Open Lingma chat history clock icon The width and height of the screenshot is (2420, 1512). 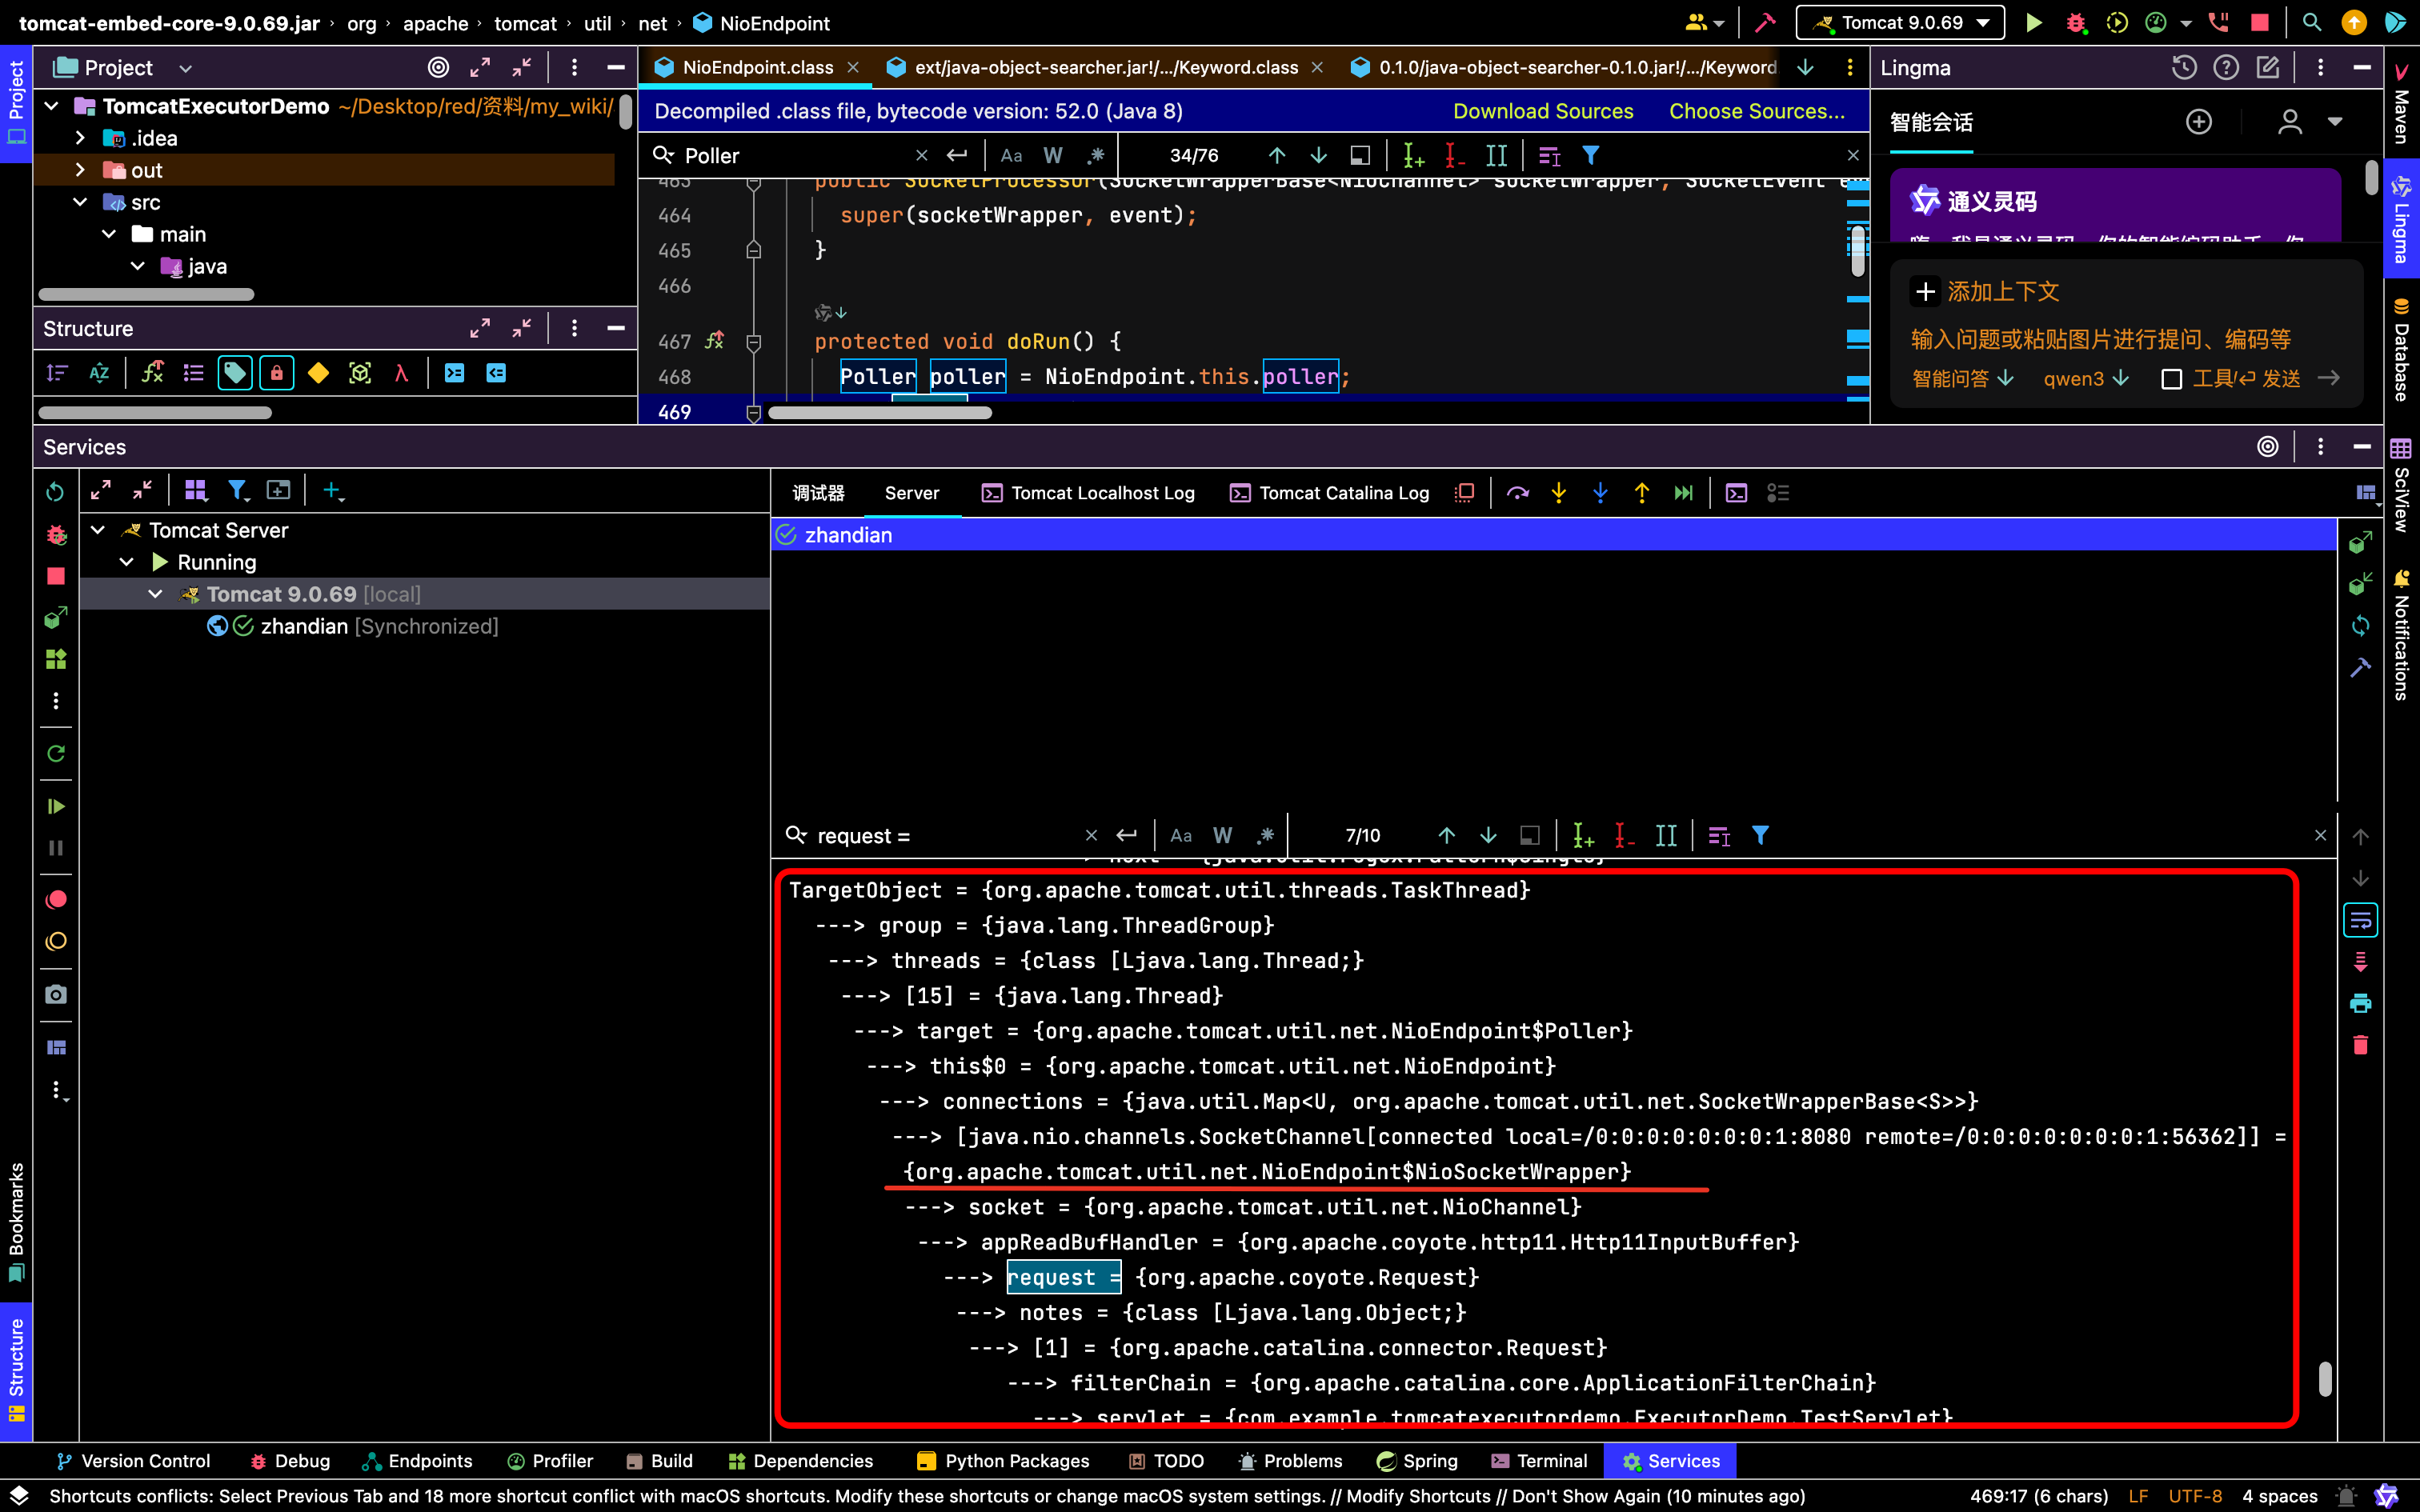pos(2184,67)
